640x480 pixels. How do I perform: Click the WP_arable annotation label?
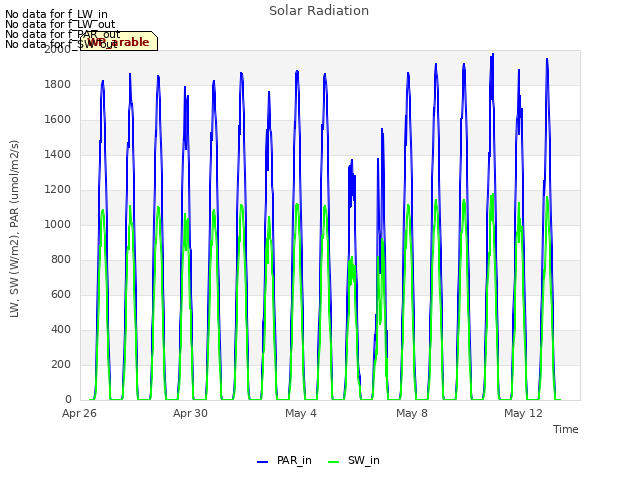click(119, 41)
